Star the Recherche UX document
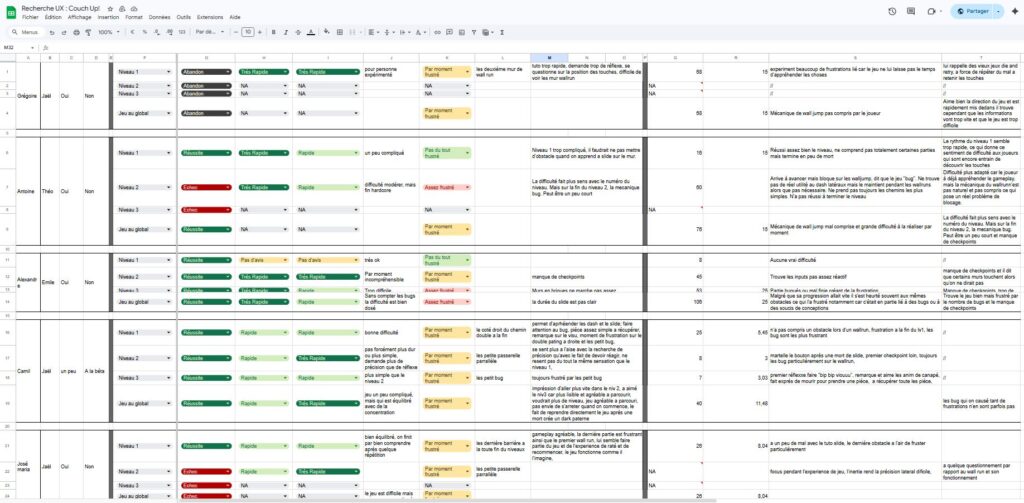This screenshot has height=503, width=1024. click(110, 8)
